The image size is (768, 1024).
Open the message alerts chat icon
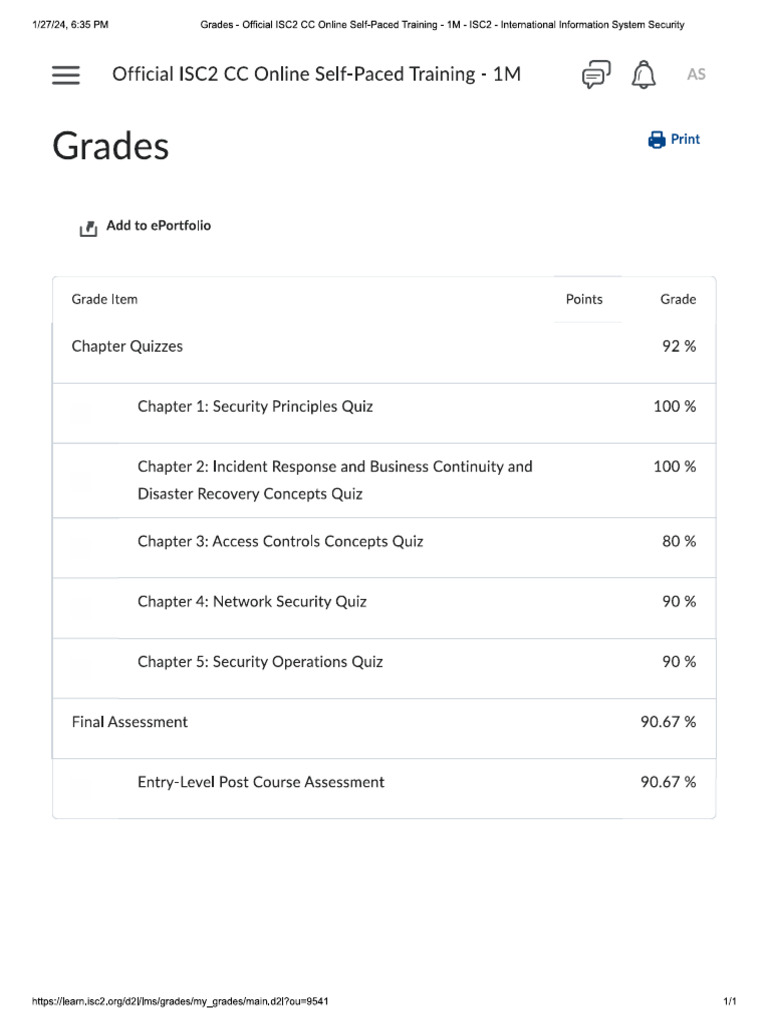596,74
